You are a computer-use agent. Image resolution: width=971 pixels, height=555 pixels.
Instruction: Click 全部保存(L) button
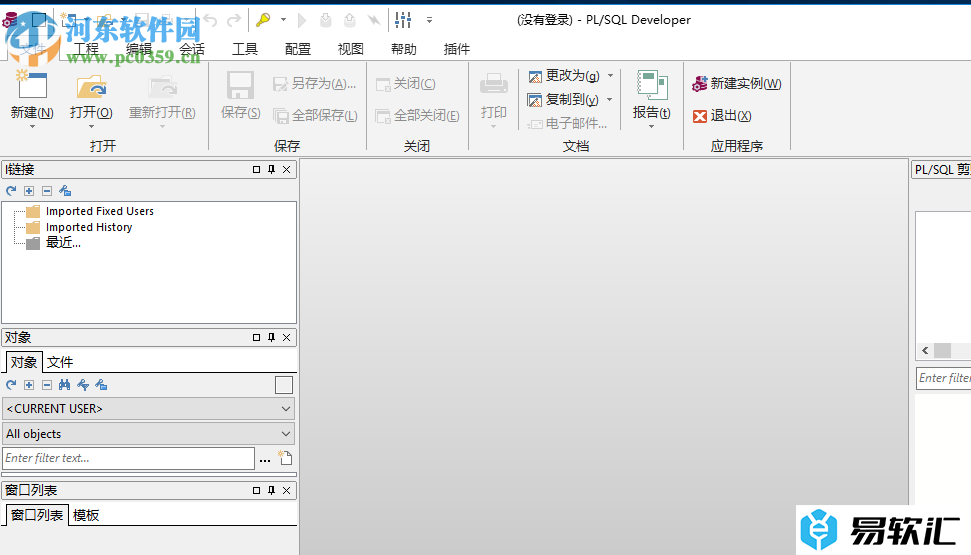point(315,116)
